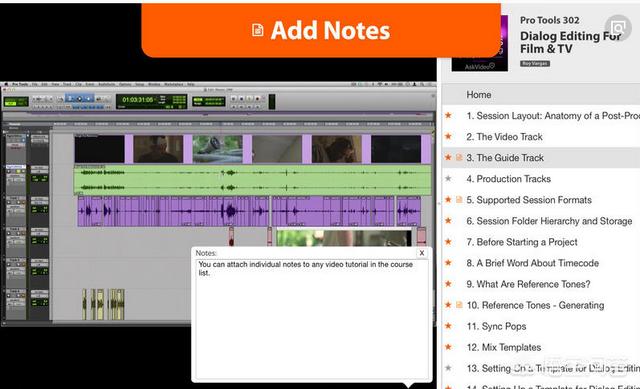Click the expand icon at top right of course header
This screenshot has width=640, height=389.
[618, 28]
